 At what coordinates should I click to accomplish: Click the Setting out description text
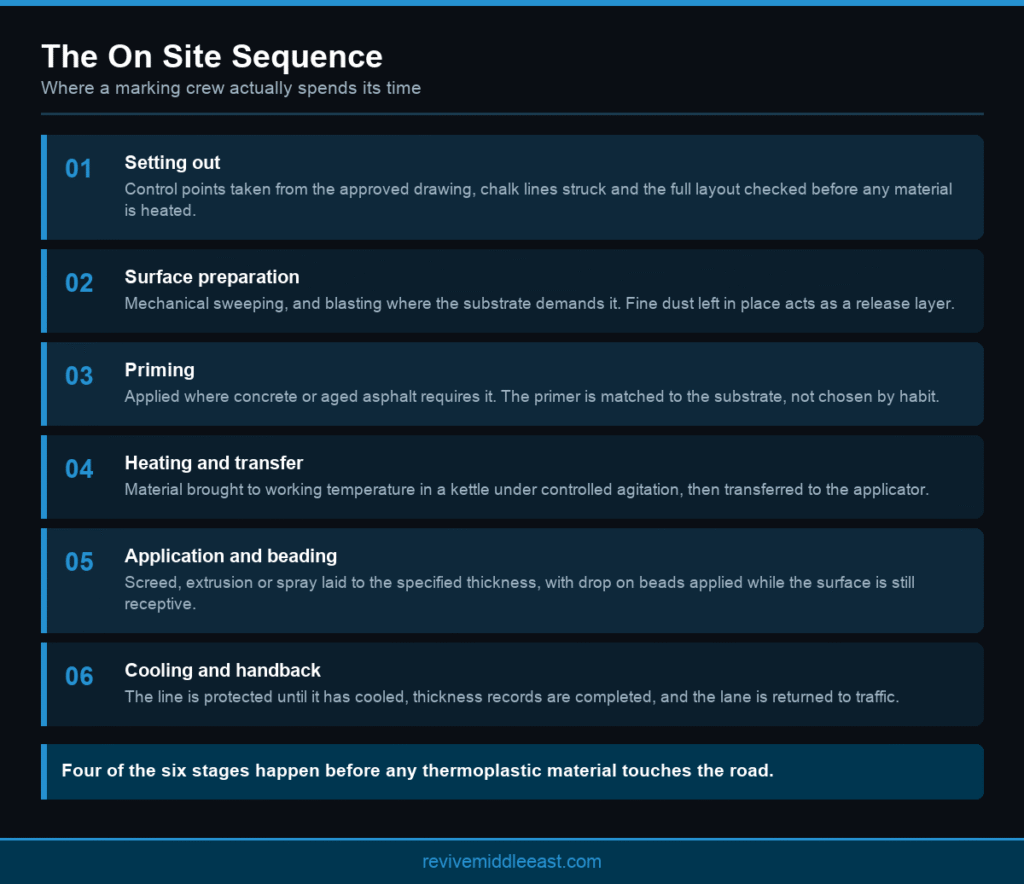pyautogui.click(x=538, y=200)
